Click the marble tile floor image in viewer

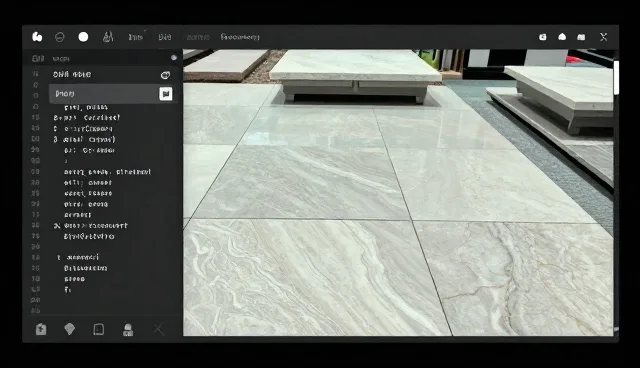click(x=398, y=193)
